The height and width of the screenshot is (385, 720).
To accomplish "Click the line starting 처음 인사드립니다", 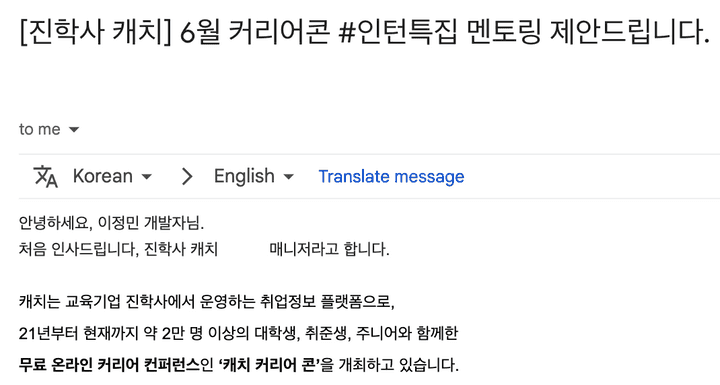I will pyautogui.click(x=204, y=249).
